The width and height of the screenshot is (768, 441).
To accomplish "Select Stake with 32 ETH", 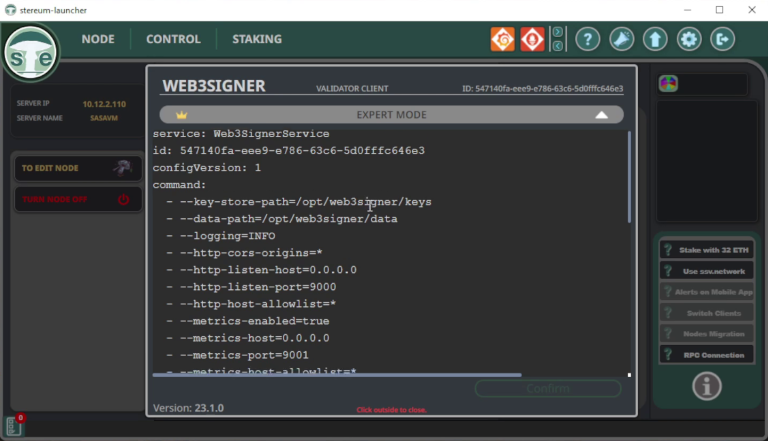I will click(706, 250).
